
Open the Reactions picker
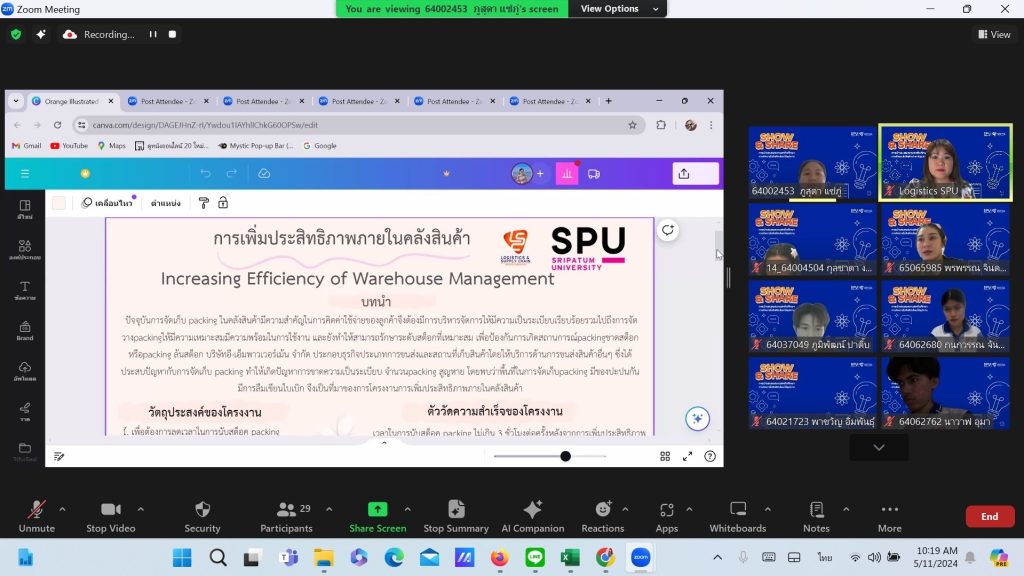(x=602, y=516)
